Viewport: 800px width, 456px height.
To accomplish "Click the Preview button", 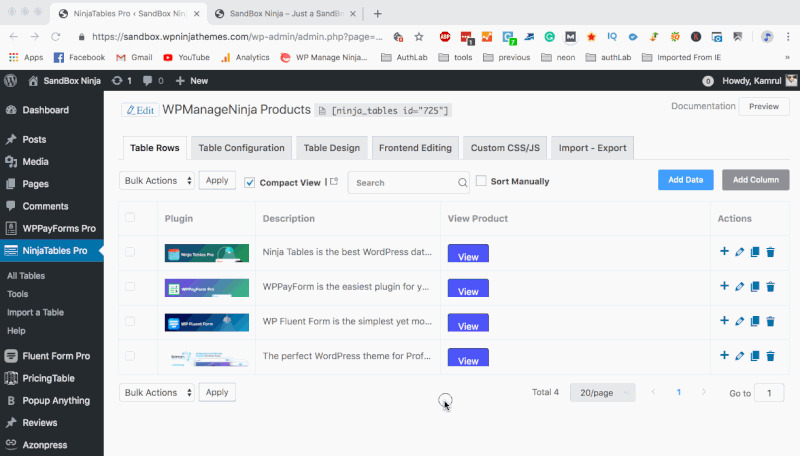I will (x=764, y=106).
